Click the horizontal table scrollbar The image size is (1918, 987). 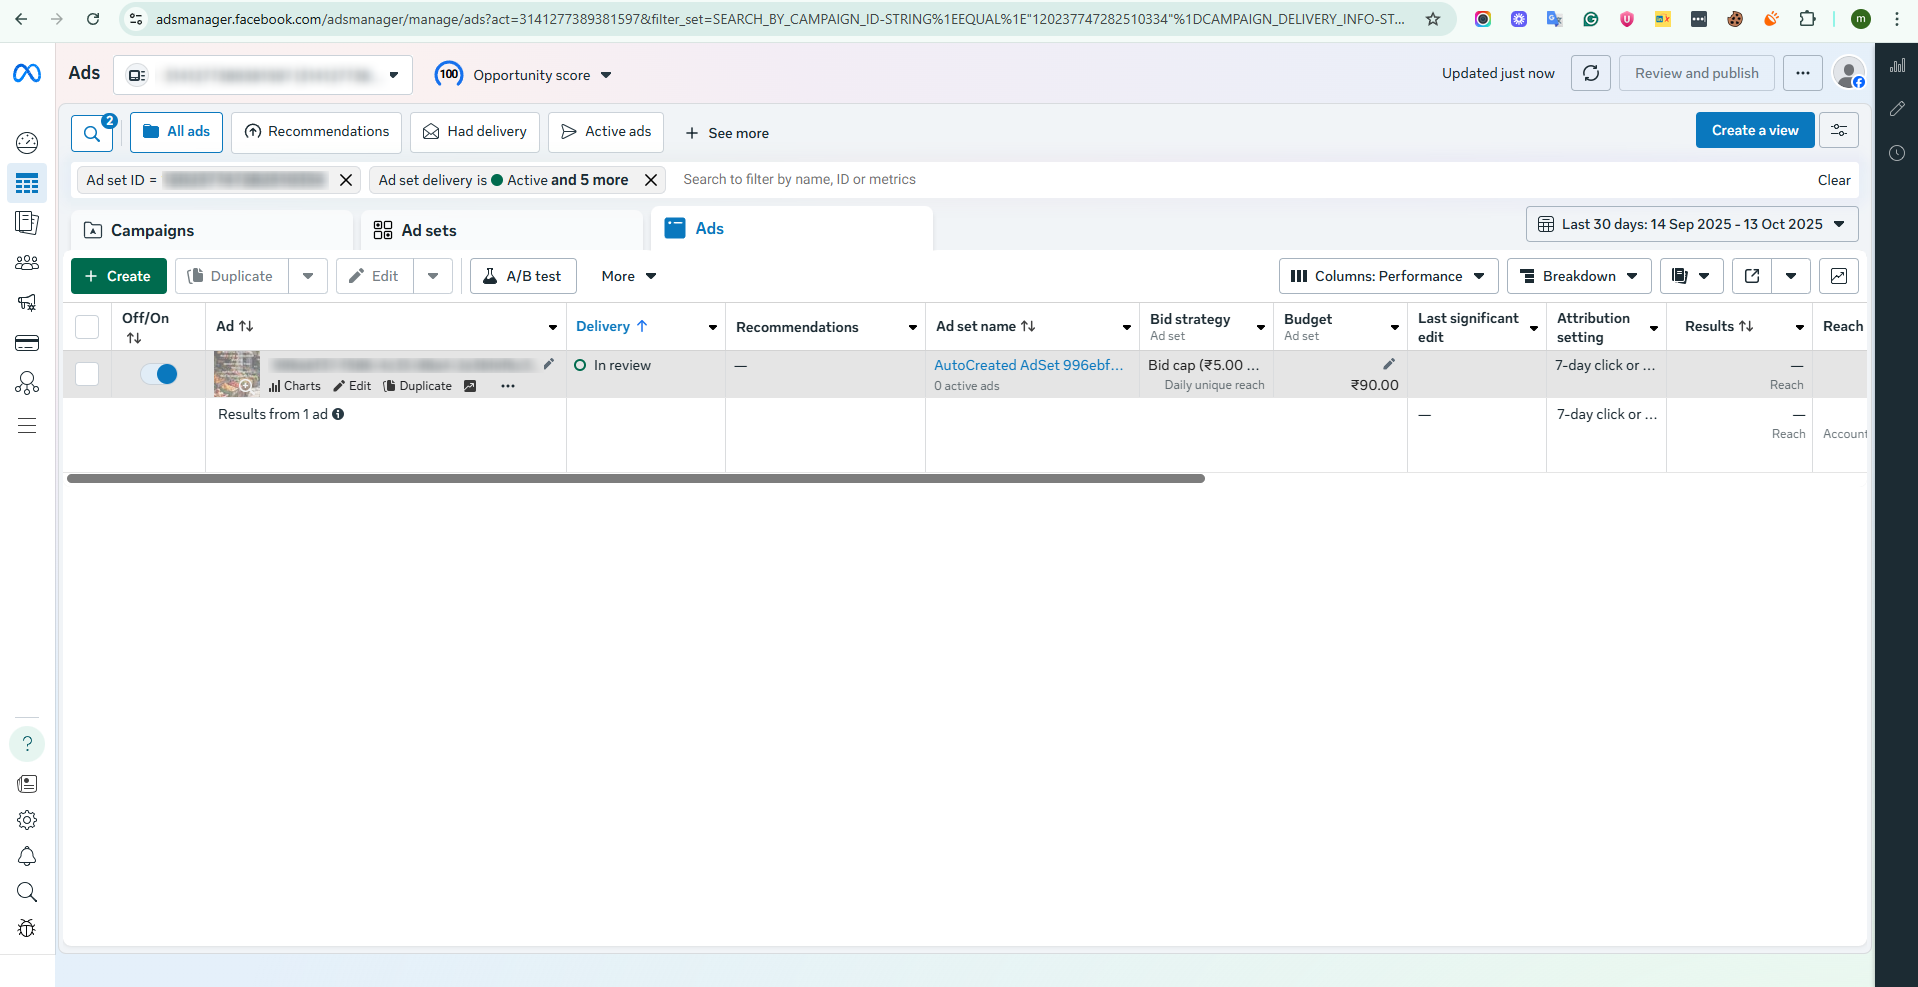(x=635, y=479)
